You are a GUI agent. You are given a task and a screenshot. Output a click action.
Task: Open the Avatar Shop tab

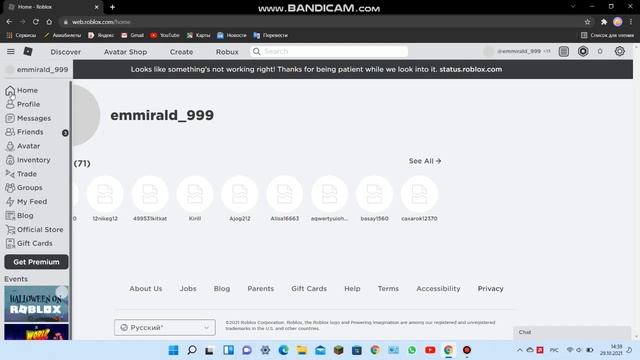(125, 52)
